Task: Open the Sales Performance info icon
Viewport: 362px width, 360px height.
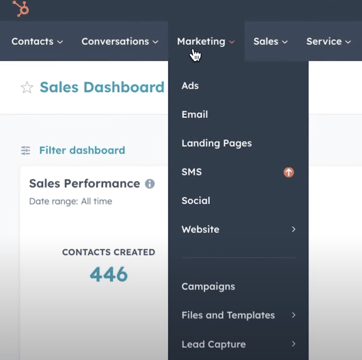Action: tap(150, 184)
